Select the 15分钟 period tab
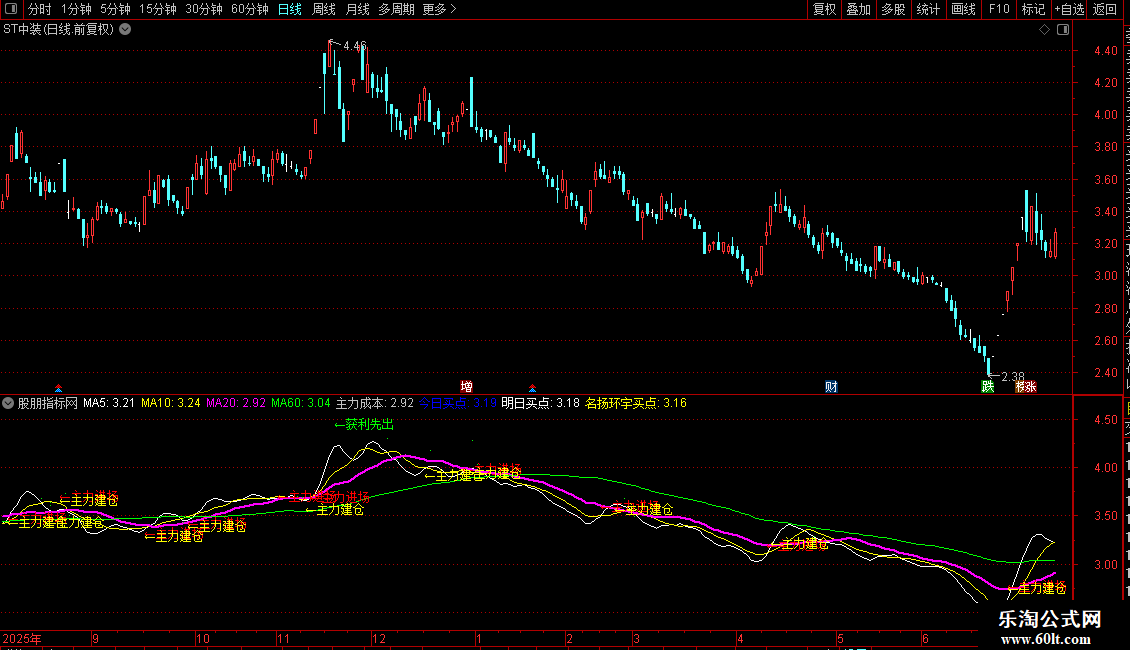 (x=157, y=9)
